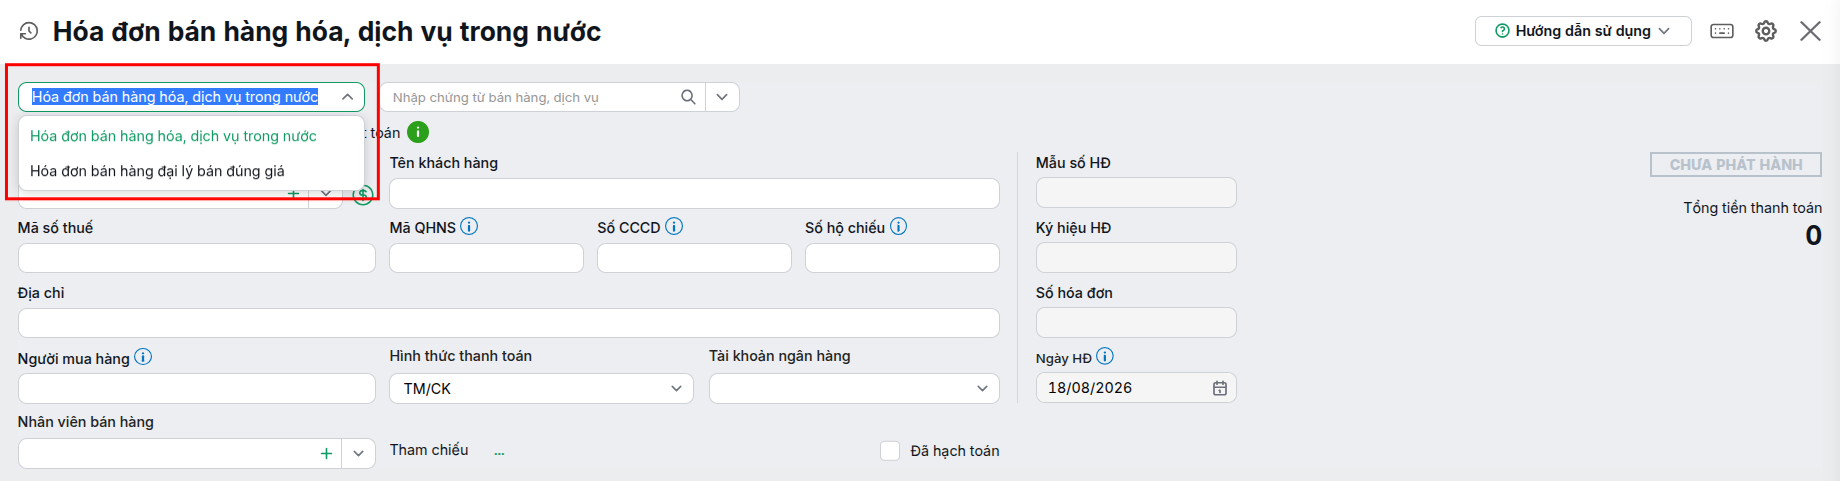The height and width of the screenshot is (481, 1840).
Task: Collapse the invoice type dropdown arrow
Action: [x=347, y=97]
